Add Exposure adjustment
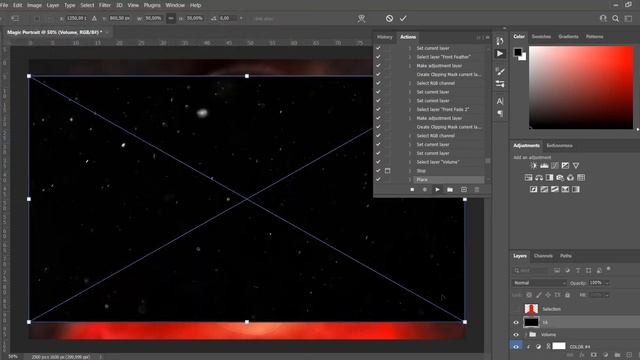Image resolution: width=640 pixels, height=360 pixels. [x=565, y=166]
